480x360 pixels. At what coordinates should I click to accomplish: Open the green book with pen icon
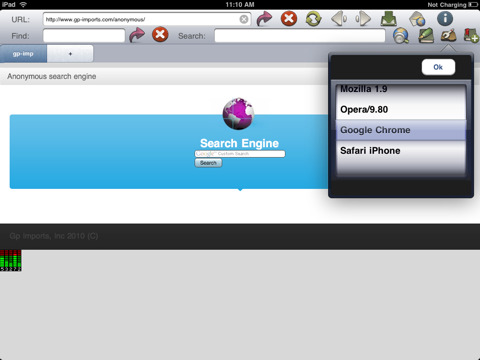[426, 36]
